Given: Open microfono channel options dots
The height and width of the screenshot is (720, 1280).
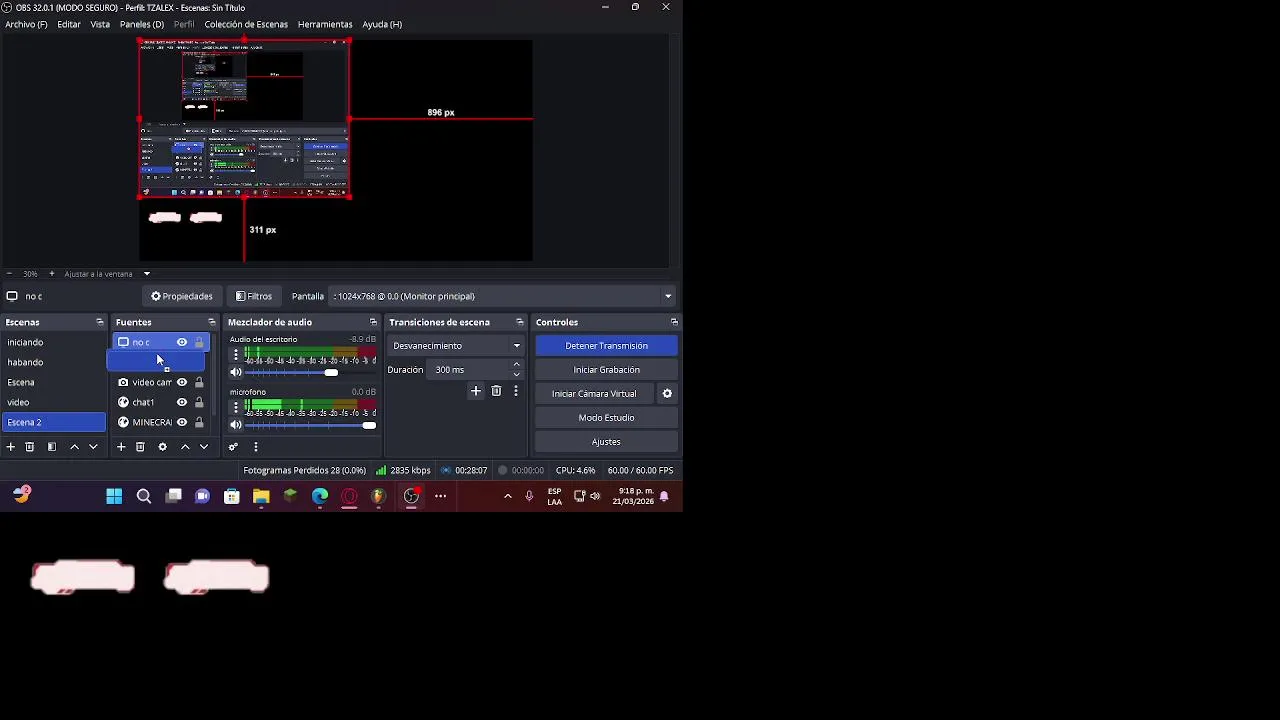Looking at the screenshot, I should click(236, 407).
